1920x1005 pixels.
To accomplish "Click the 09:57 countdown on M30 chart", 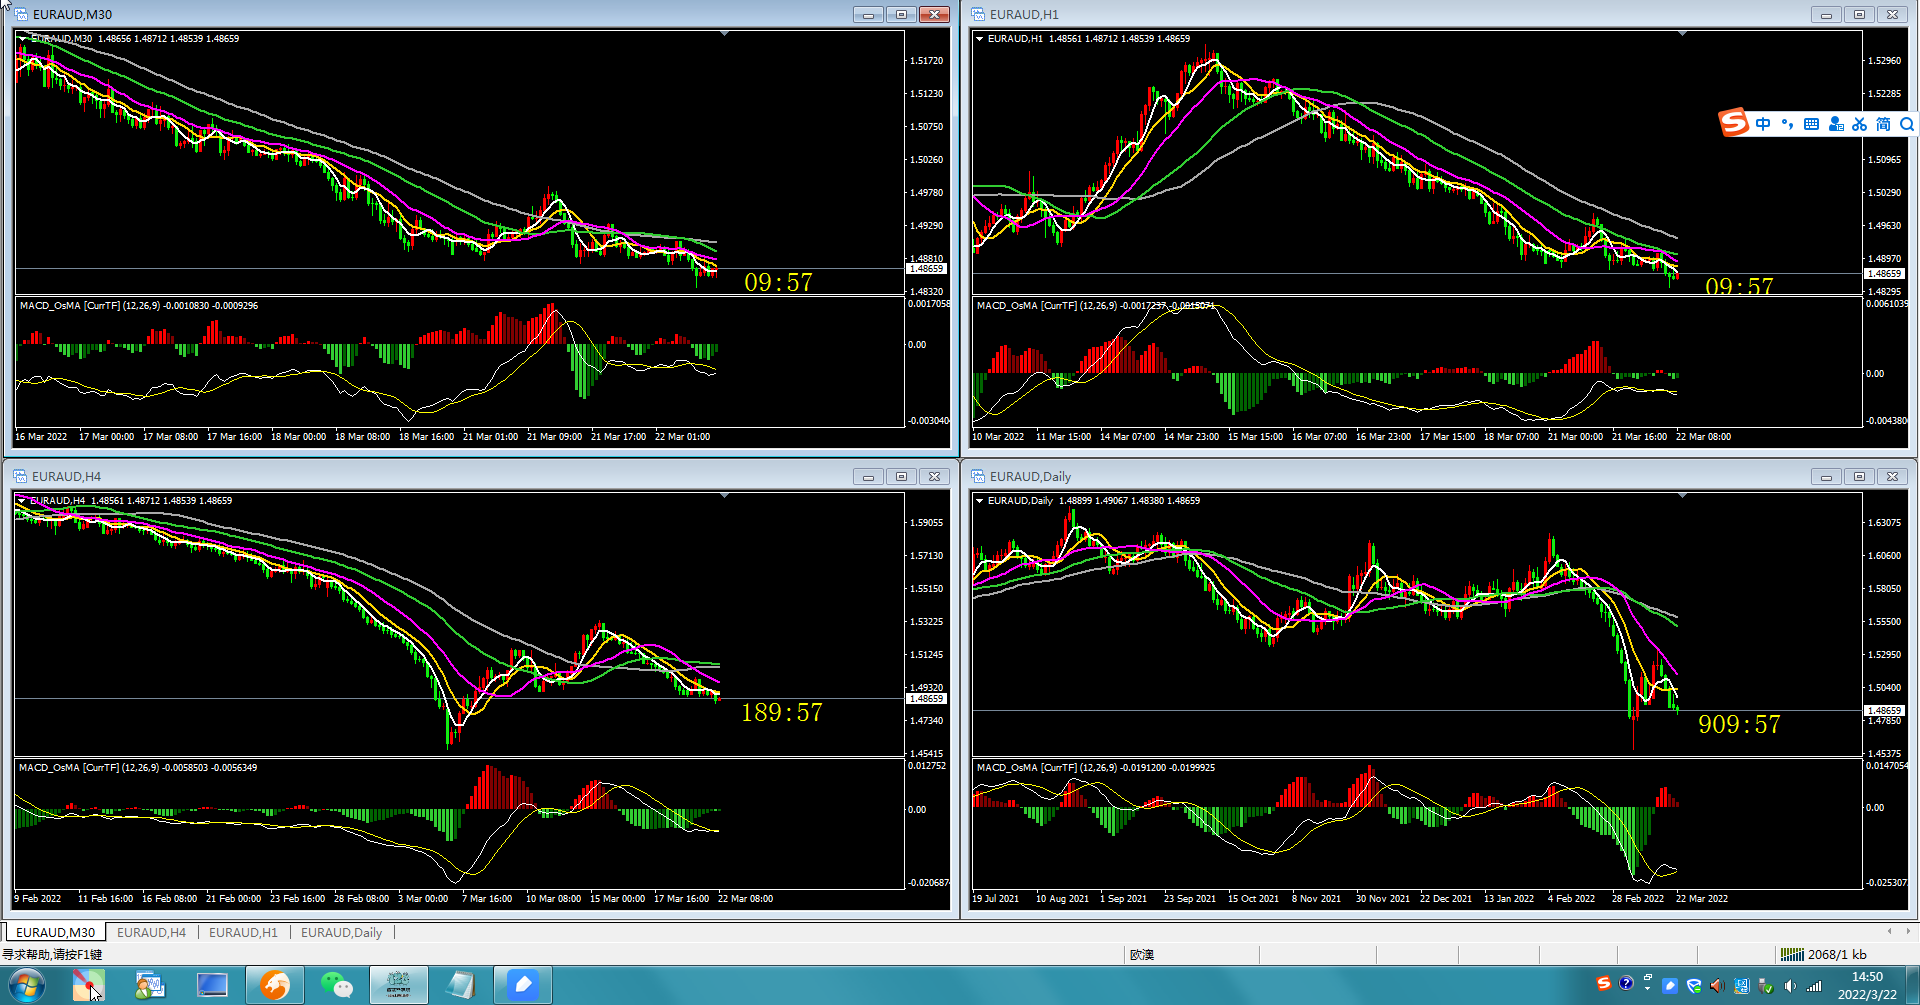I will pos(778,283).
